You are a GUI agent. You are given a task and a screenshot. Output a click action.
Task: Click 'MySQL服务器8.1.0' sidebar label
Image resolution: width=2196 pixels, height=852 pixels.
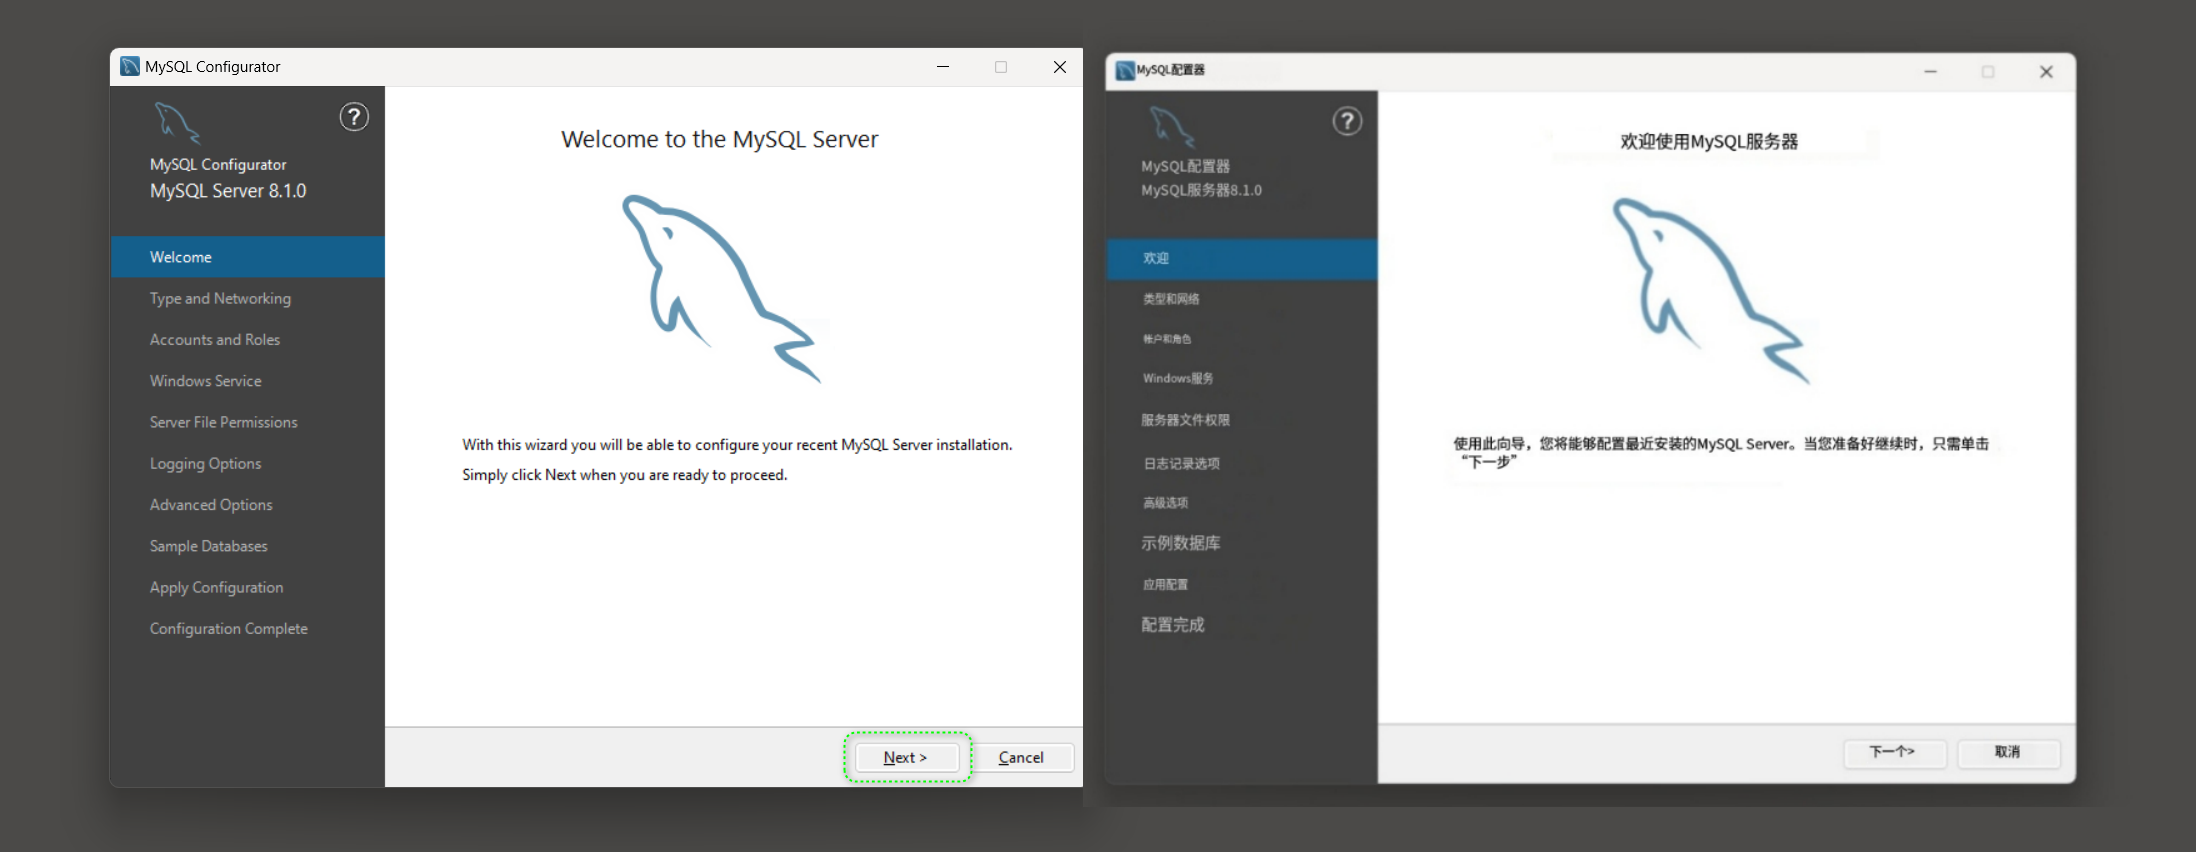pyautogui.click(x=1201, y=190)
